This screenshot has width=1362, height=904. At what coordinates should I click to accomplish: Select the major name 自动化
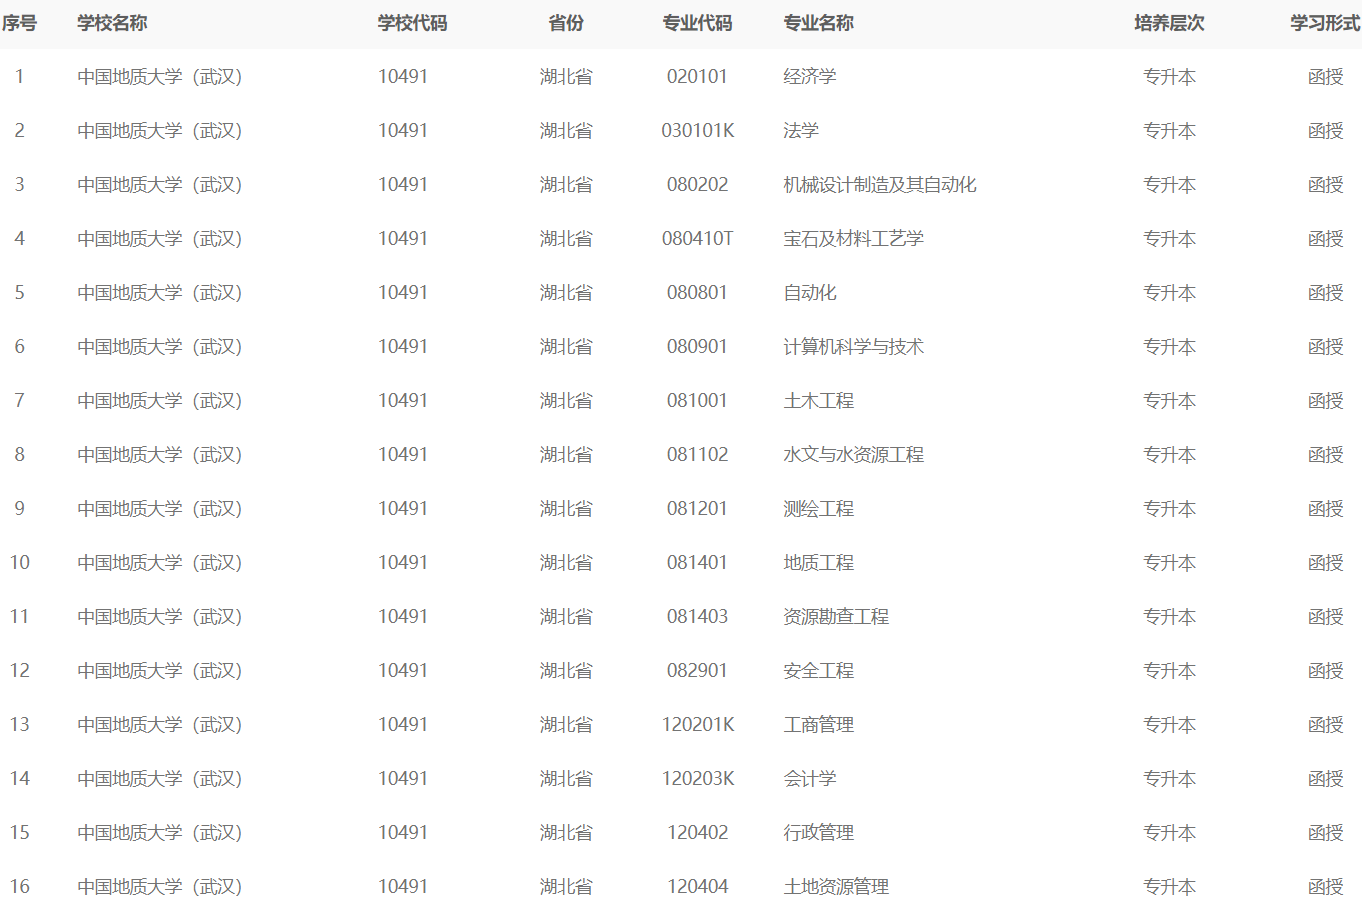809,293
